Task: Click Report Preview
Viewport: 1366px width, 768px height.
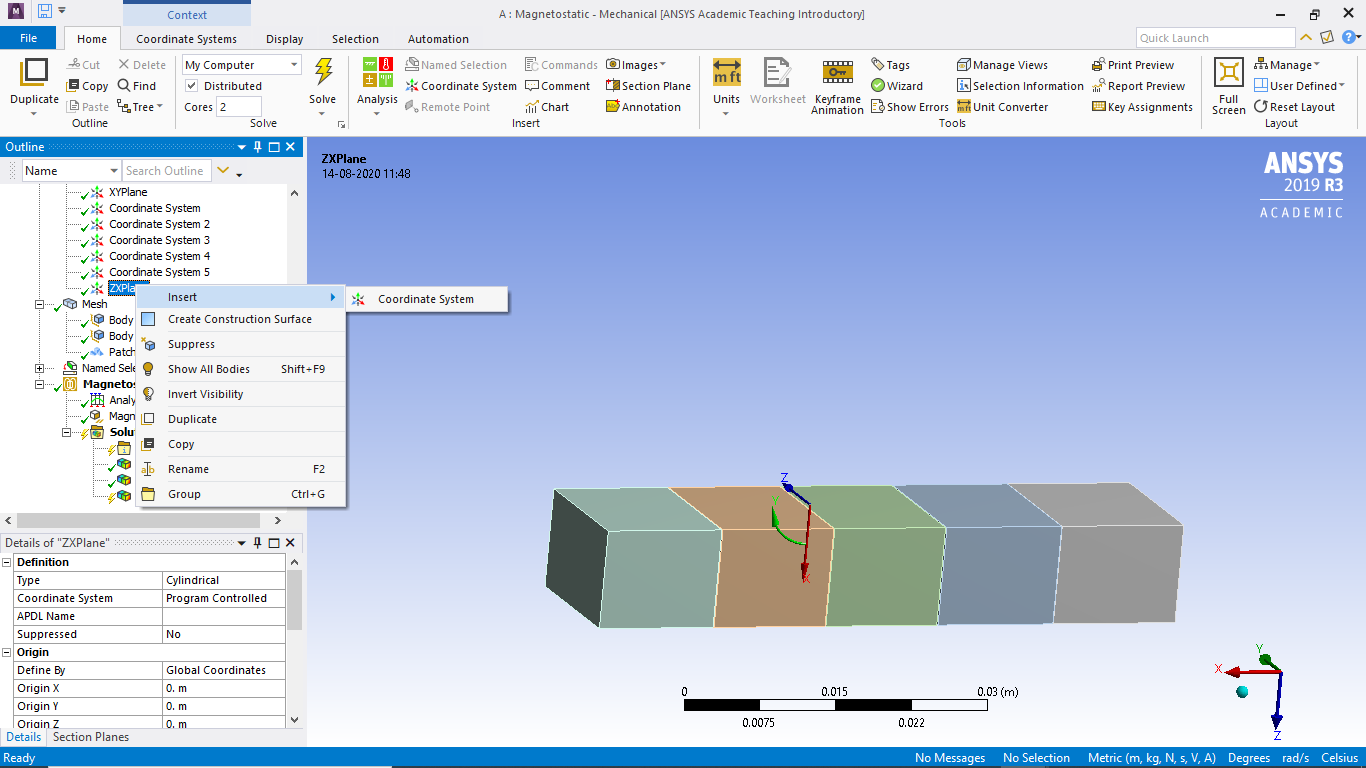Action: pos(1138,86)
